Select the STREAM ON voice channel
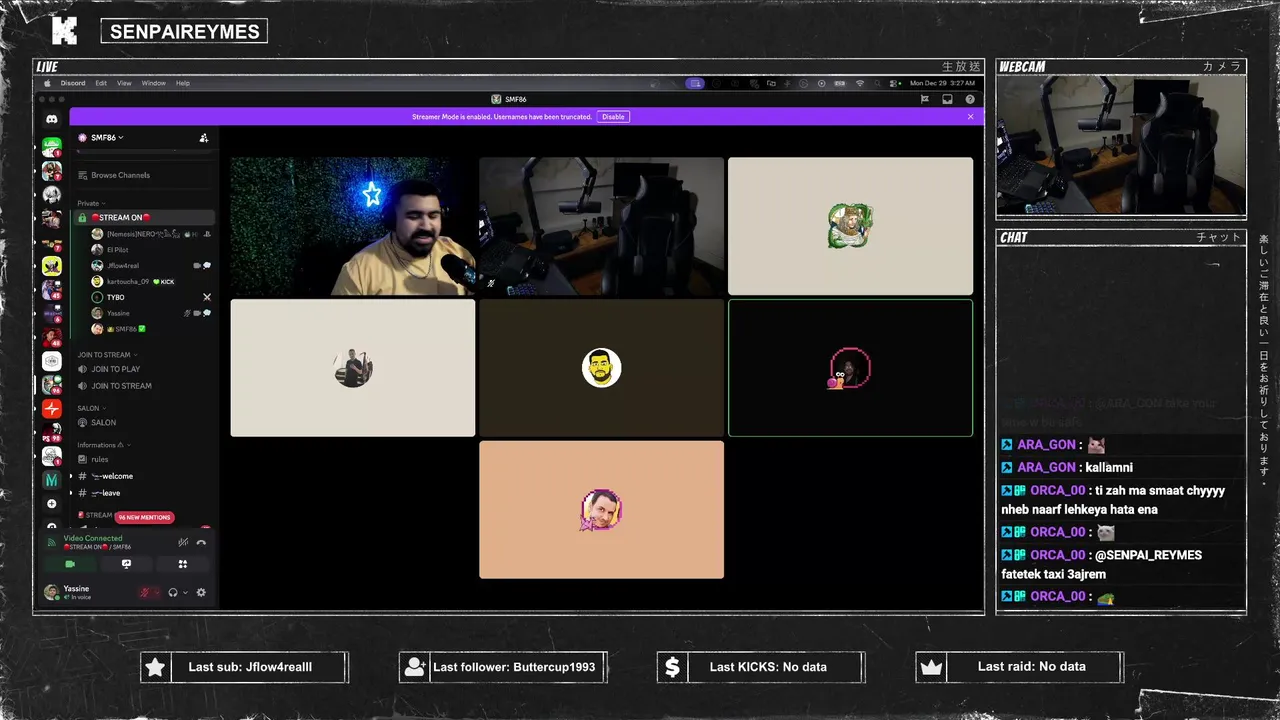Viewport: 1280px width, 720px height. (144, 217)
